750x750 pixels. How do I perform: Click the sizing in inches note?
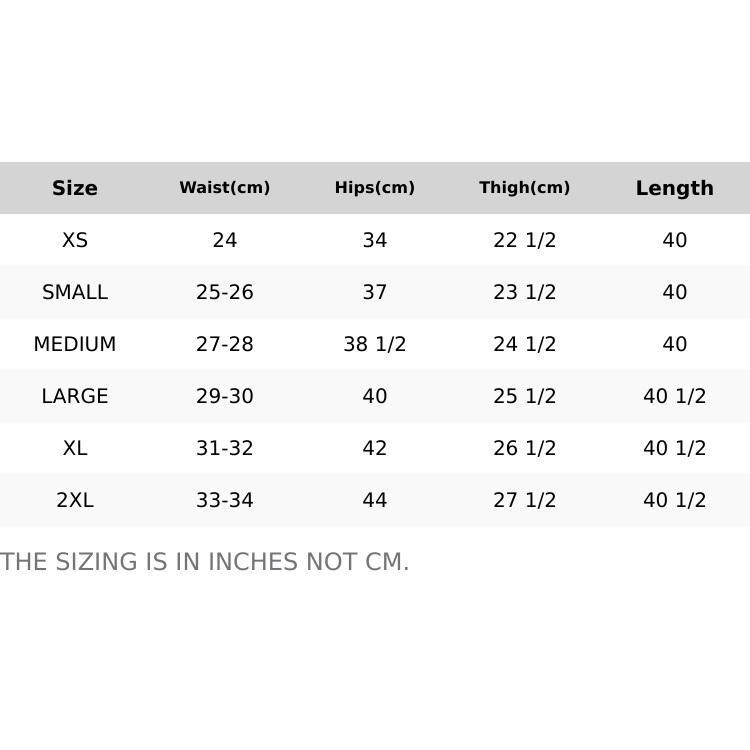pyautogui.click(x=205, y=562)
